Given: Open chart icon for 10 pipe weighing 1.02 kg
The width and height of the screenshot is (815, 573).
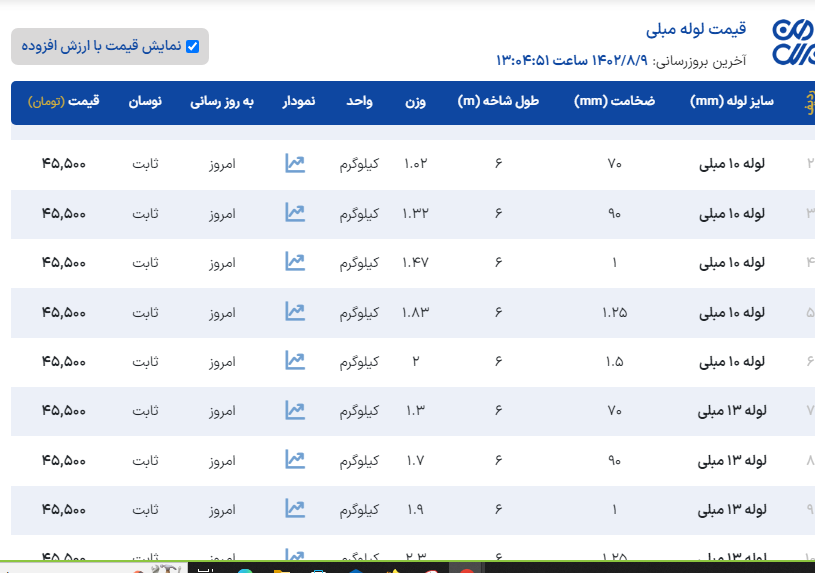Looking at the screenshot, I should pyautogui.click(x=294, y=163).
